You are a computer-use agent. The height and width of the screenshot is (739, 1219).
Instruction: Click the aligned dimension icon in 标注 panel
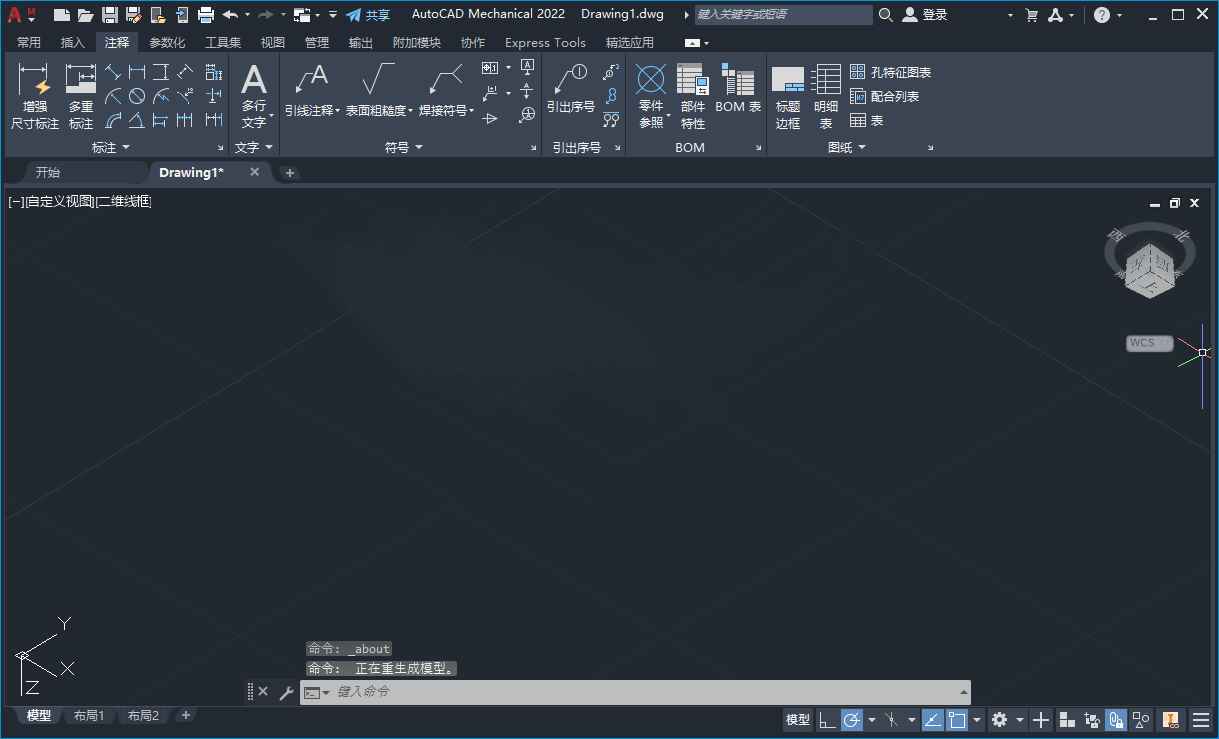coord(113,72)
